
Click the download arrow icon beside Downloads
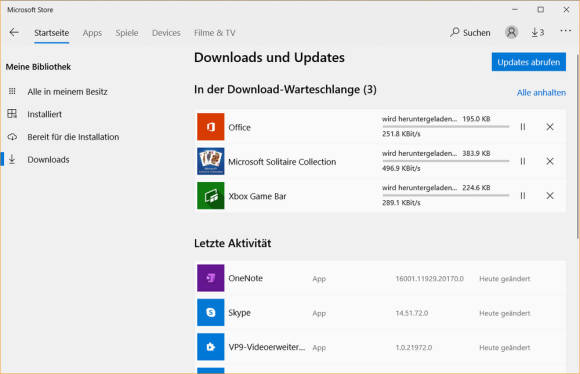click(x=12, y=159)
